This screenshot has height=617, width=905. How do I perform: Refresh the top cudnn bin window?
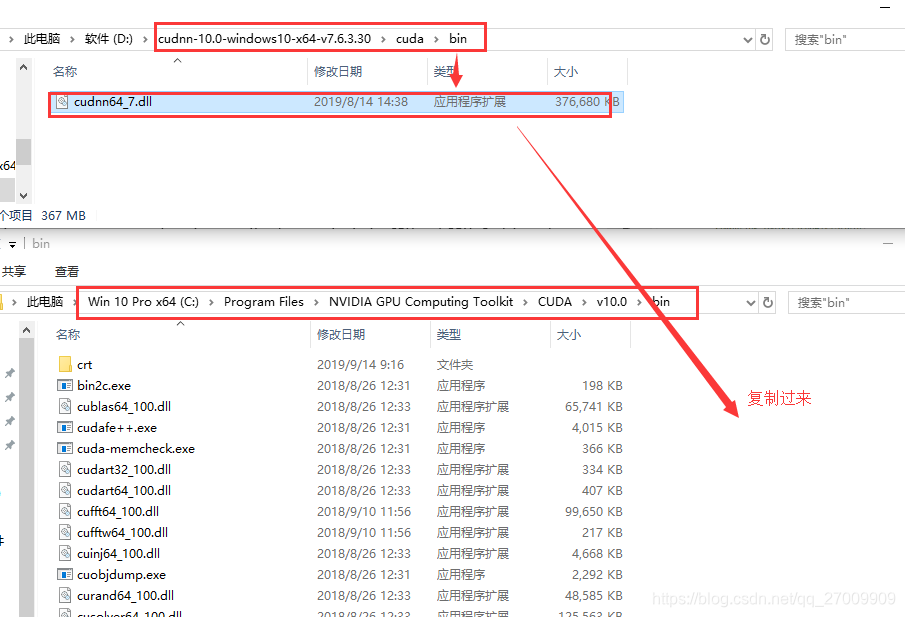point(765,39)
